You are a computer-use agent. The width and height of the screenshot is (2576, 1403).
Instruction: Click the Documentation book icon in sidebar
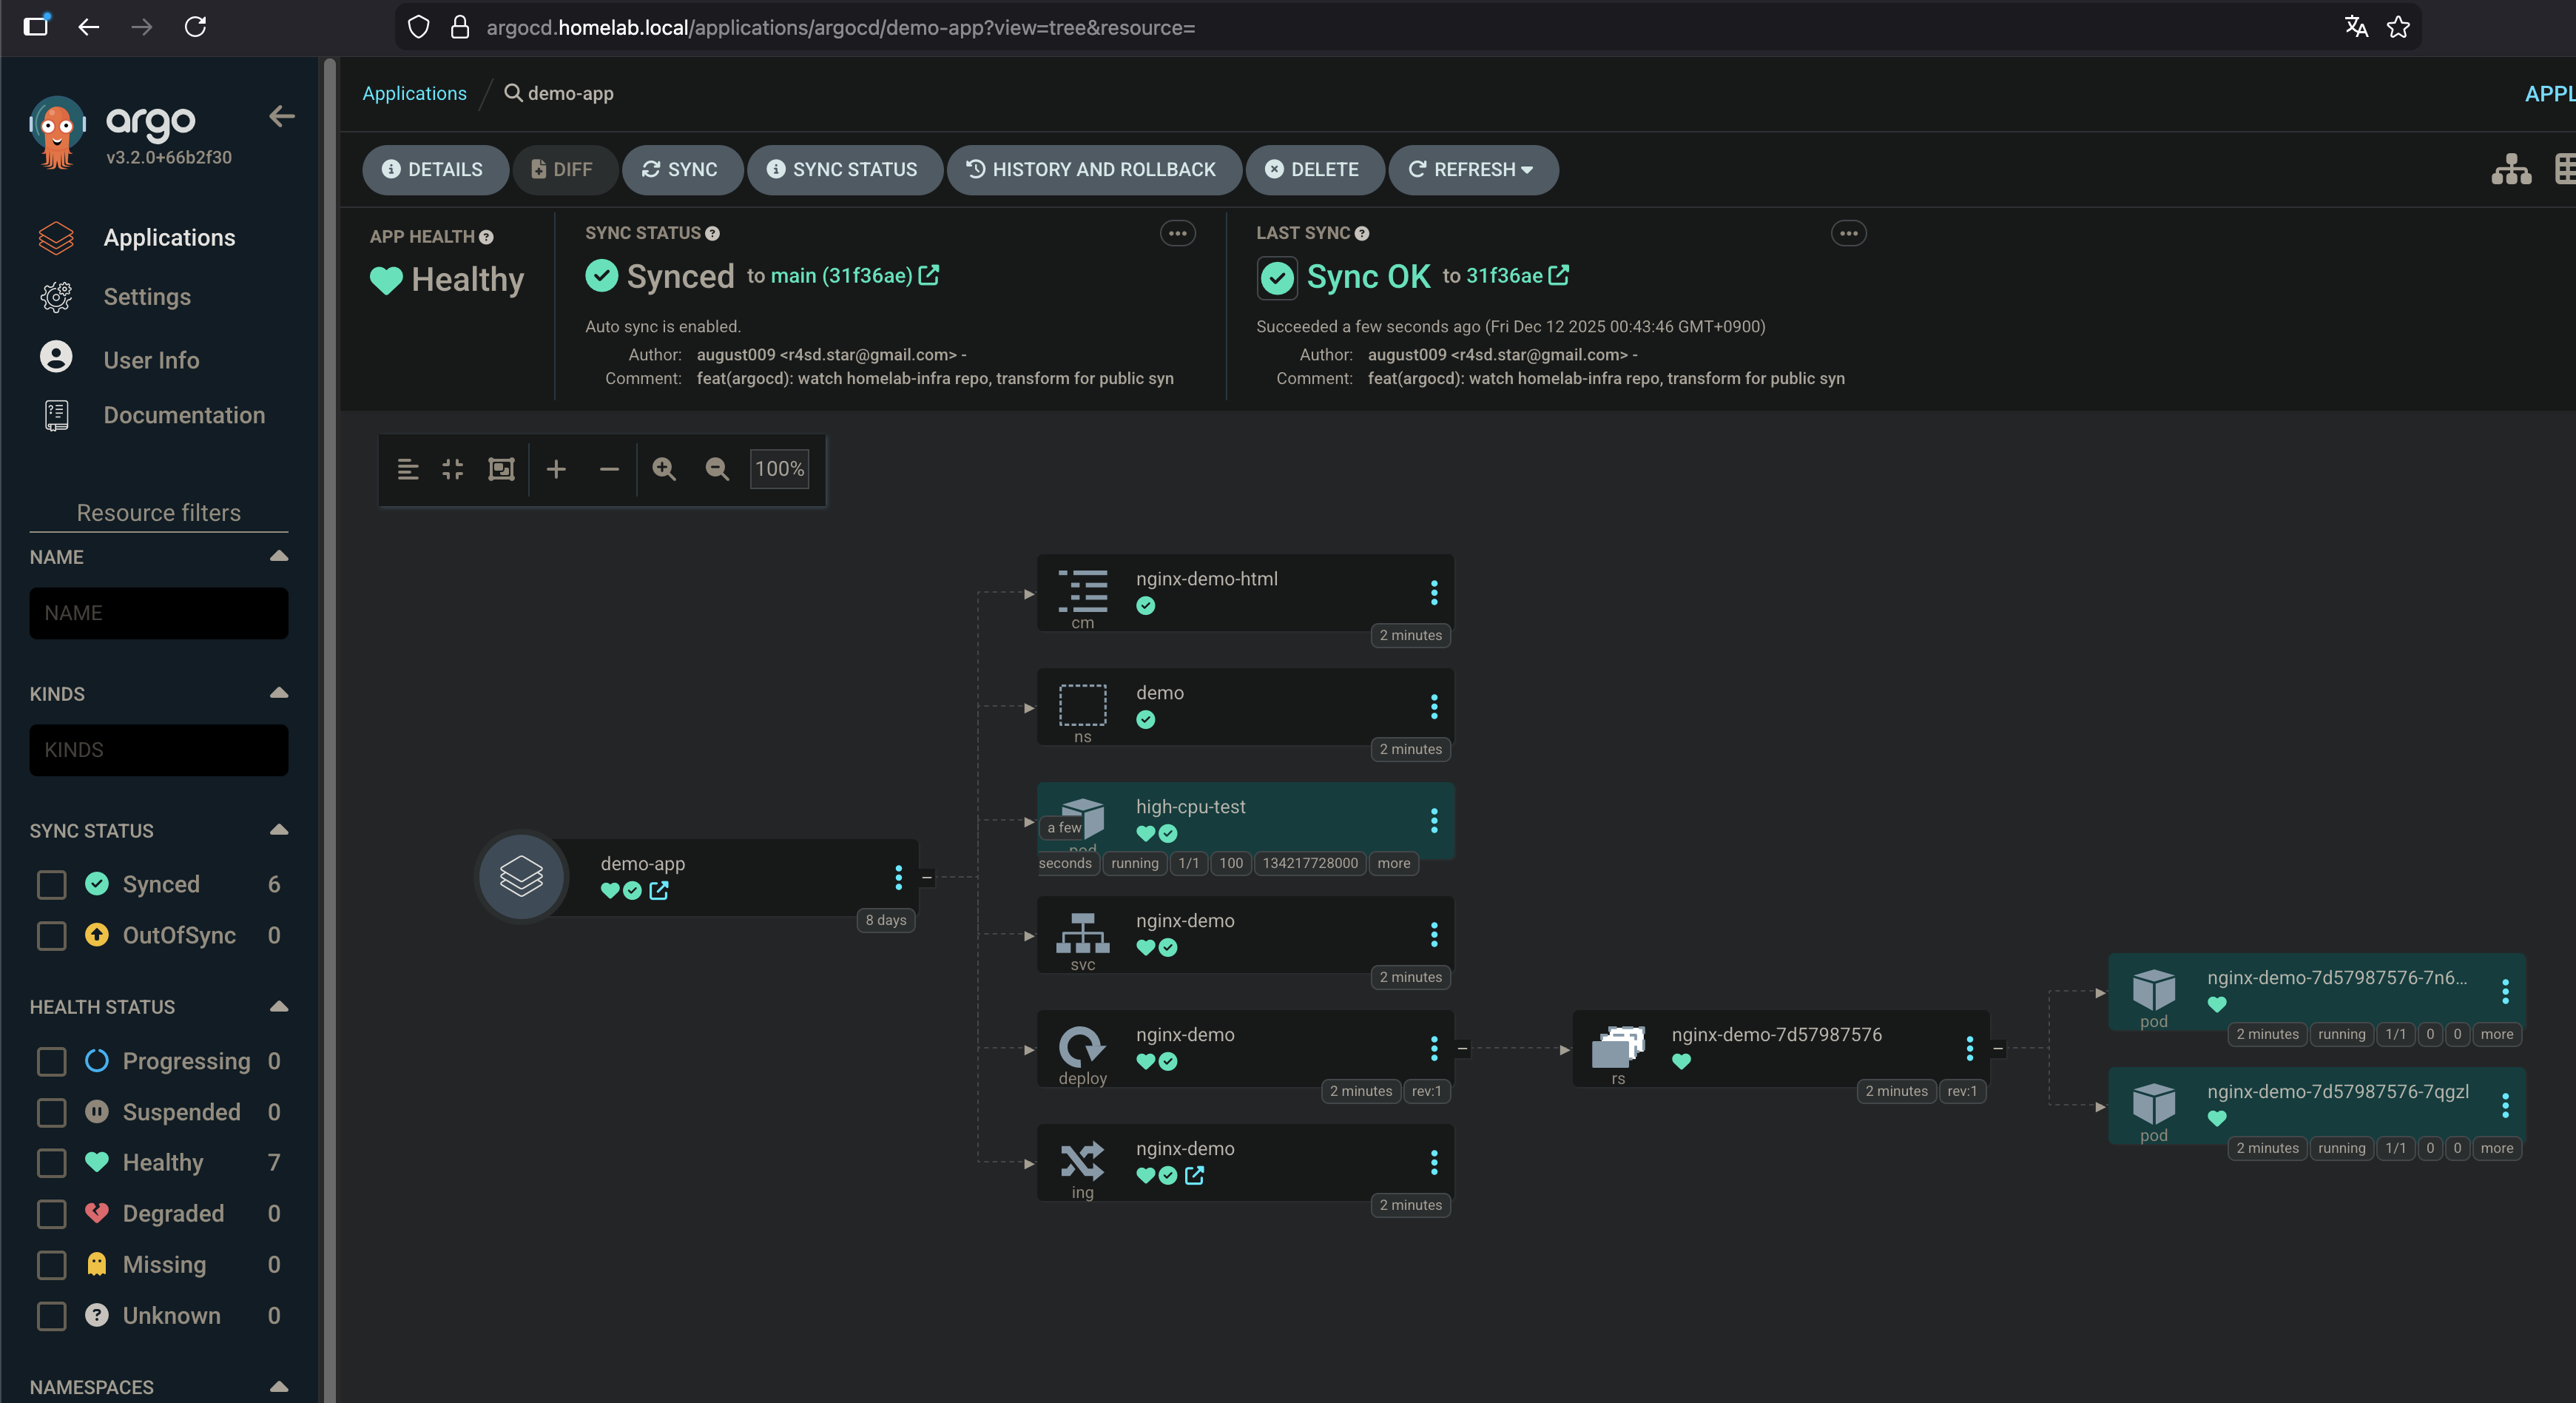(56, 415)
